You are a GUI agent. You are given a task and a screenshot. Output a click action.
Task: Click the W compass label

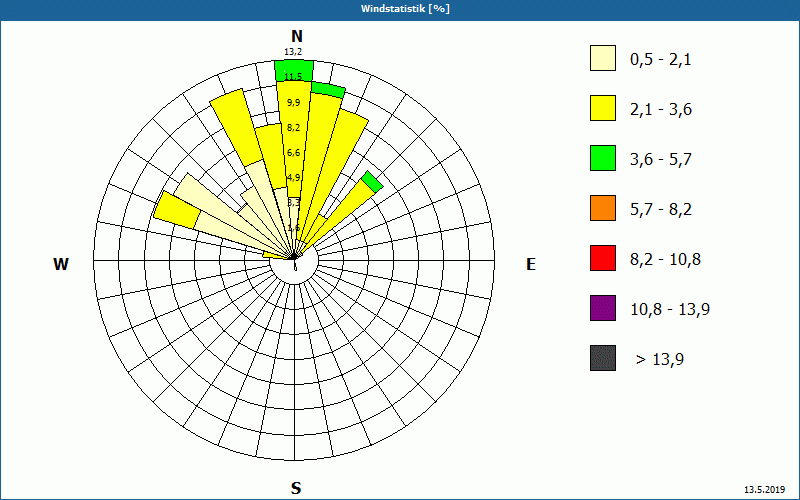pos(61,264)
